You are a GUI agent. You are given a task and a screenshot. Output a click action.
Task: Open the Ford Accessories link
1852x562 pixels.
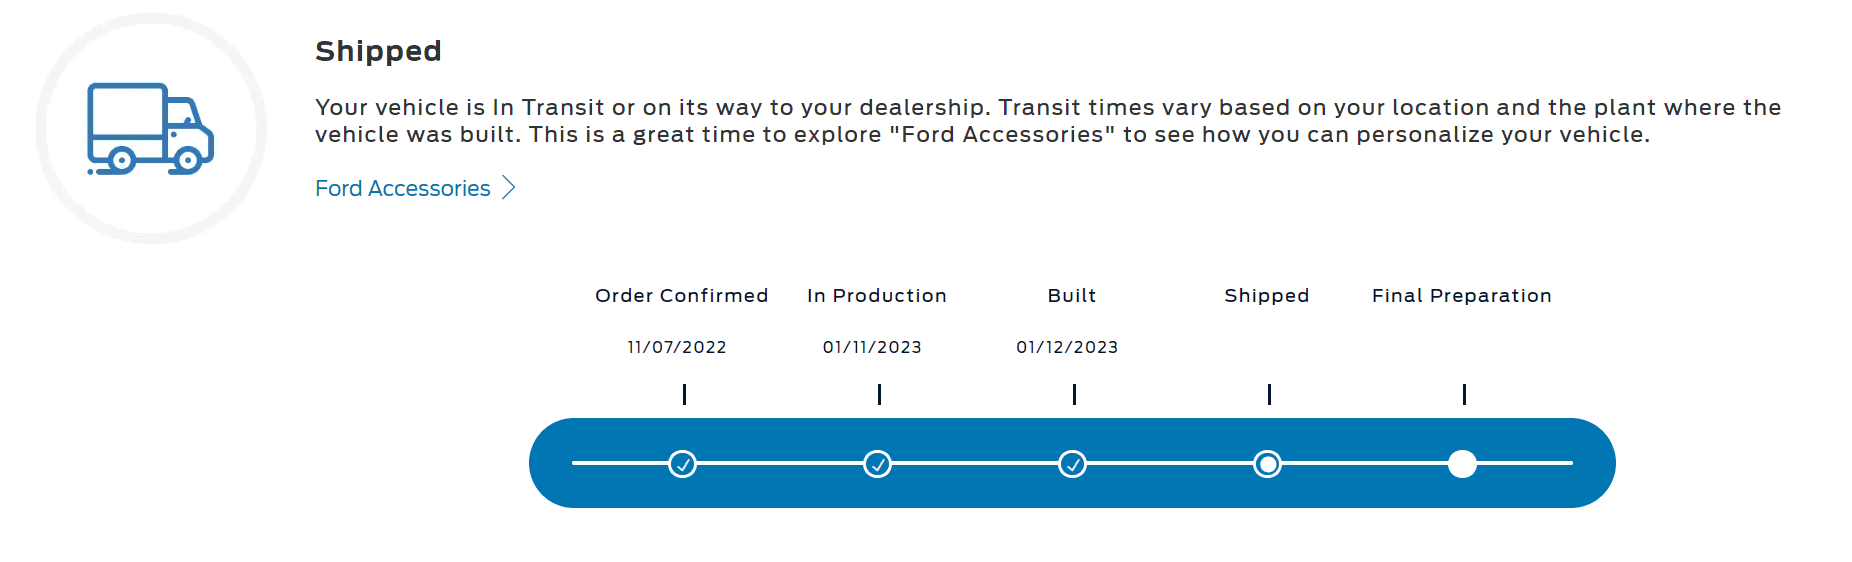(x=402, y=188)
